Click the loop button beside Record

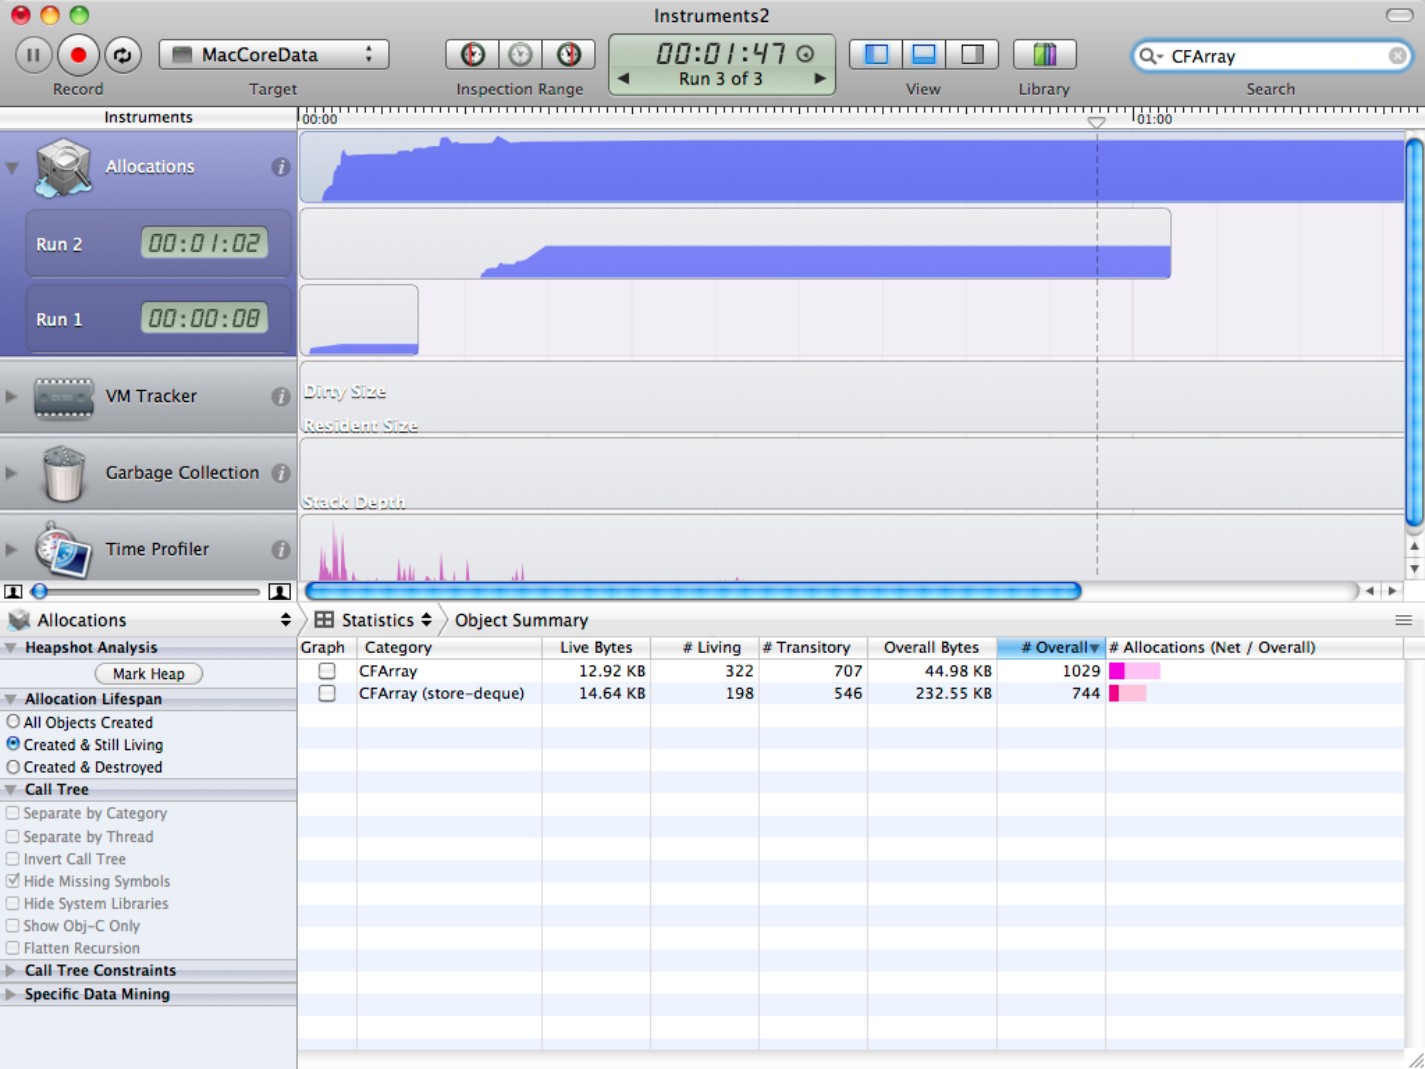pyautogui.click(x=123, y=55)
